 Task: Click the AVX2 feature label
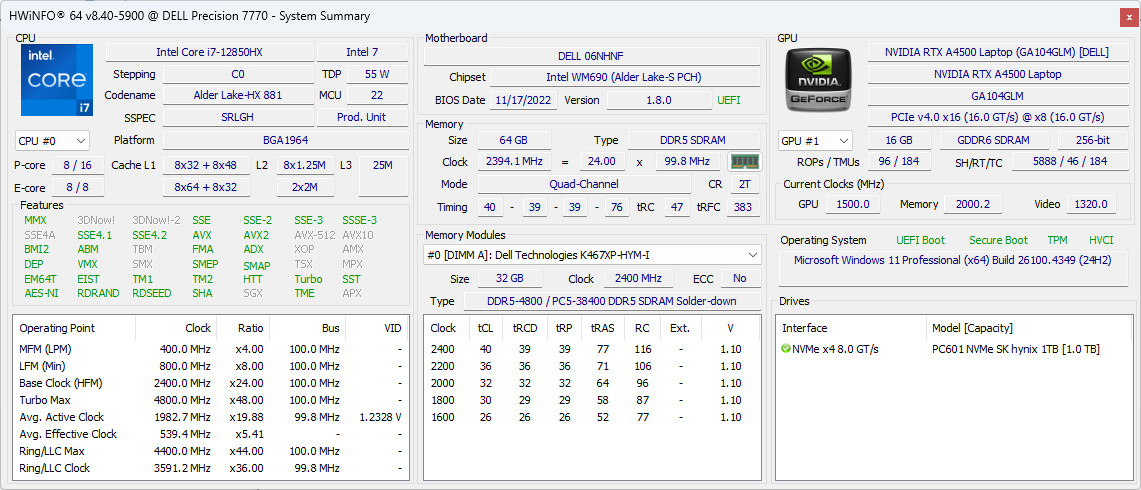256,235
